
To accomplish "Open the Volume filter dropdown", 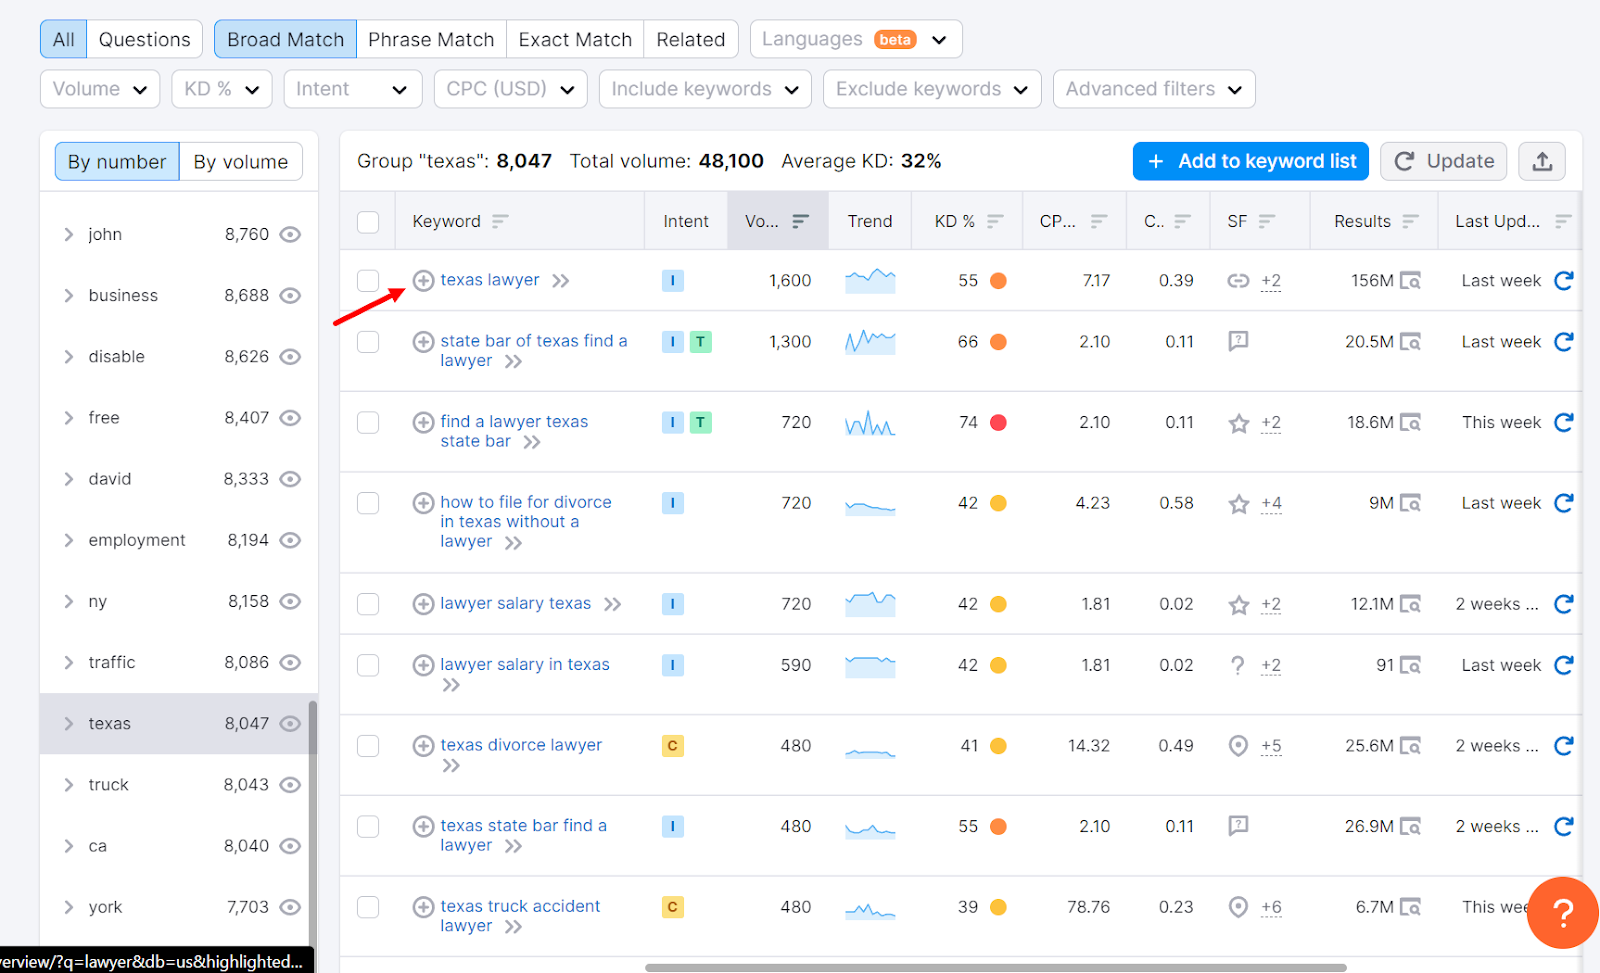I will (x=100, y=89).
